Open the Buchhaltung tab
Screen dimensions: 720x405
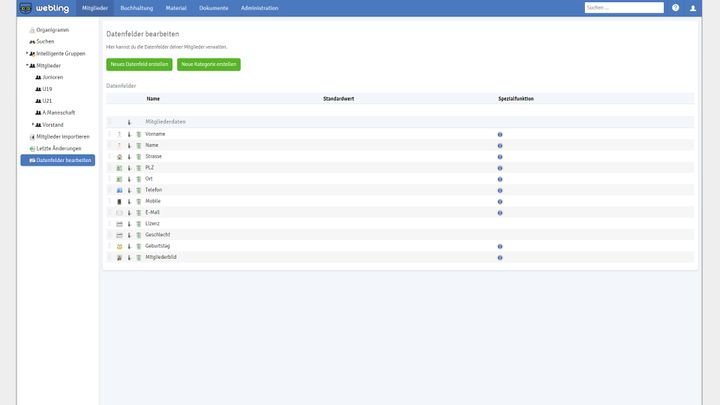pyautogui.click(x=136, y=8)
